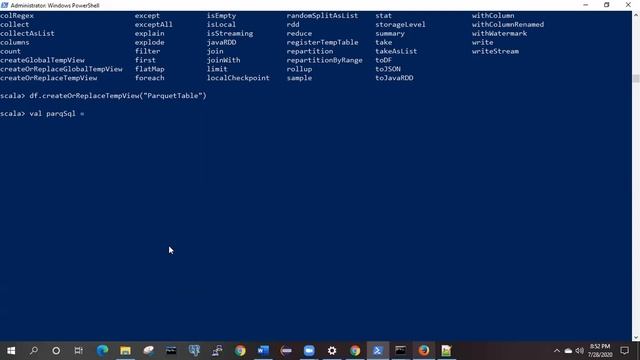Viewport: 640px width, 360px height.
Task: Click 'createGlobalTempView' in completions
Action: (x=42, y=60)
